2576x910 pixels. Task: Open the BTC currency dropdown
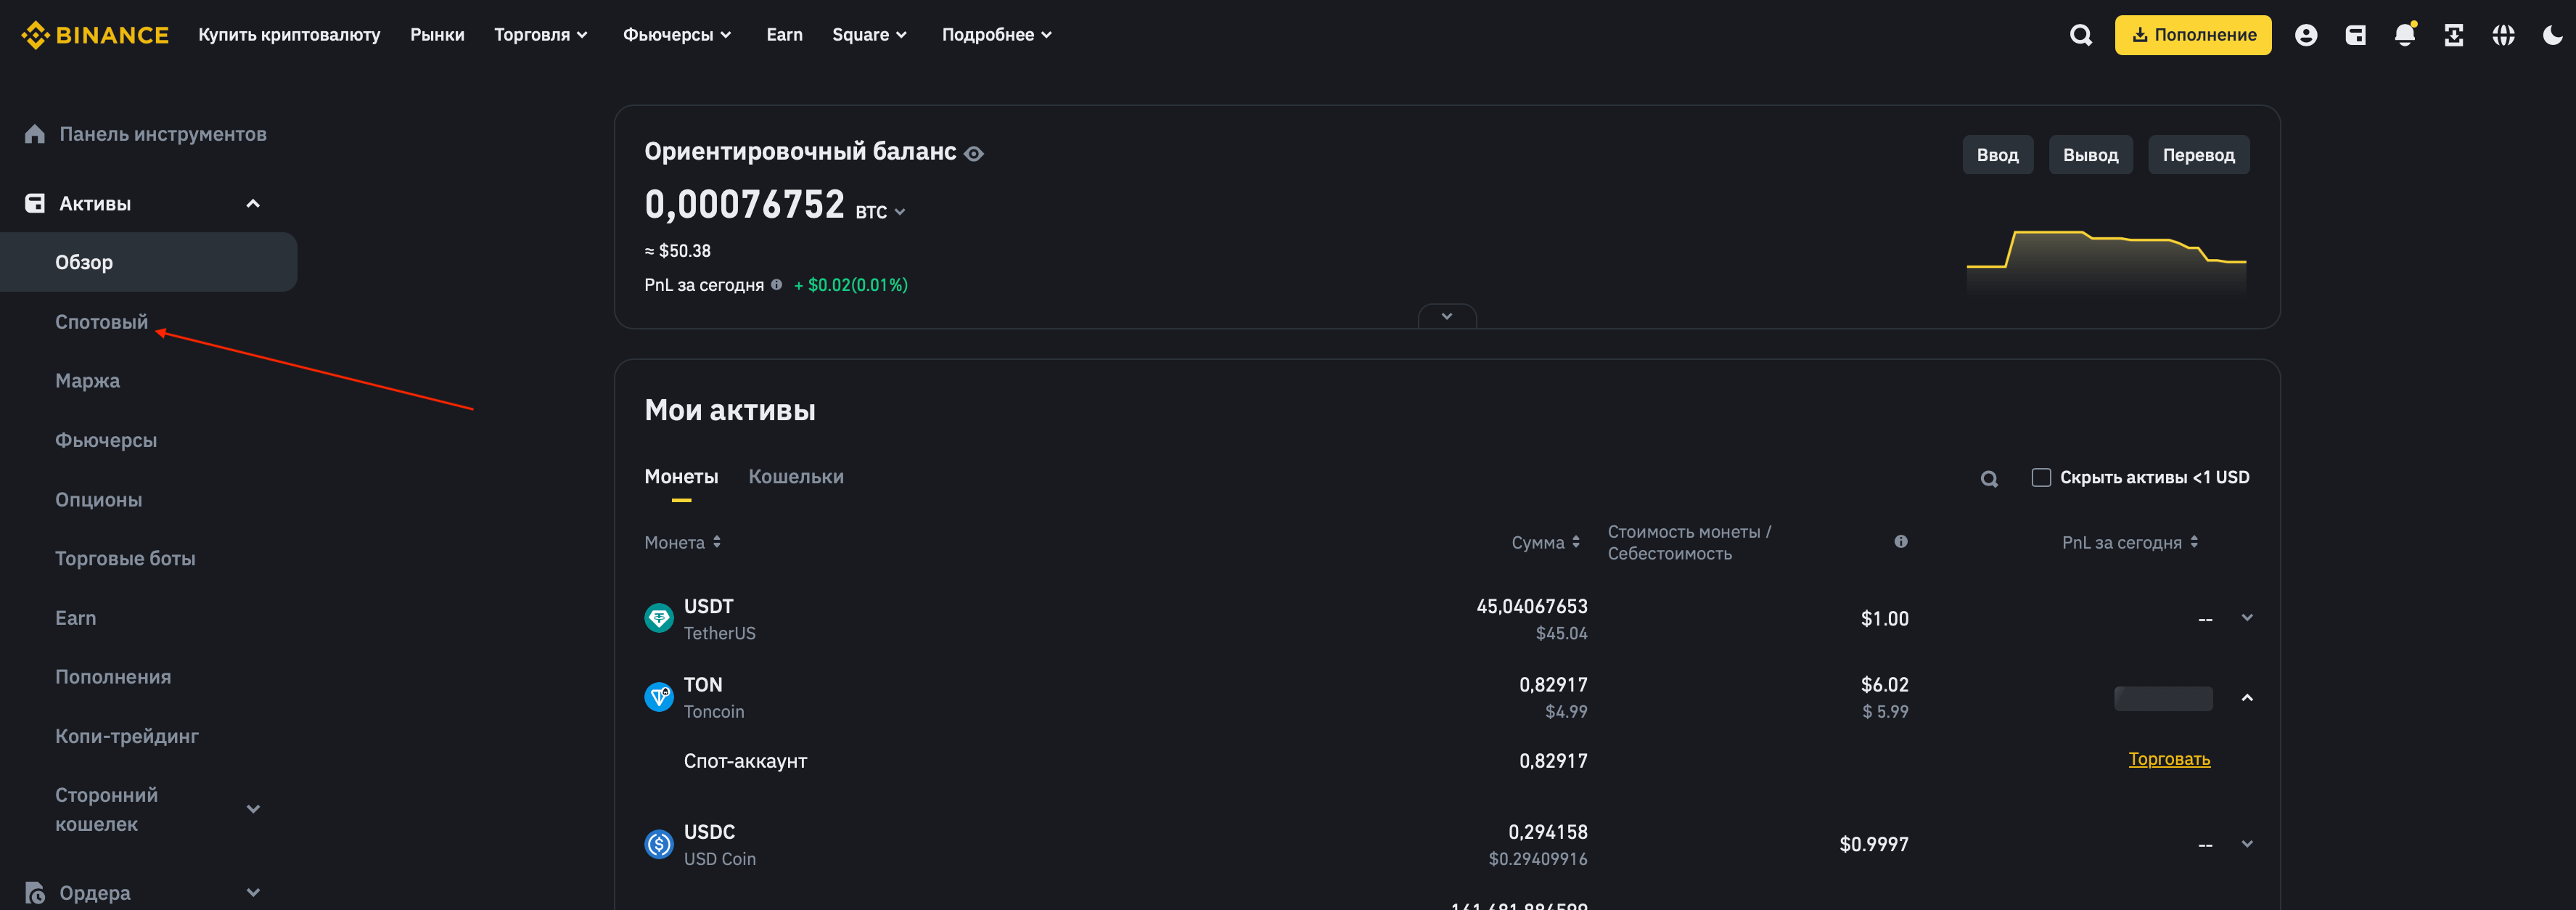tap(880, 212)
